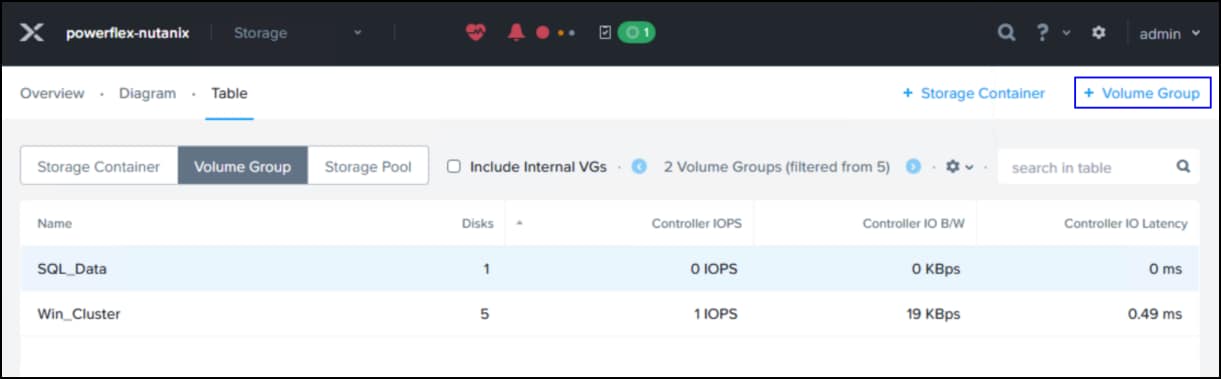
Task: Open the cluster health heart icon
Action: tap(475, 33)
